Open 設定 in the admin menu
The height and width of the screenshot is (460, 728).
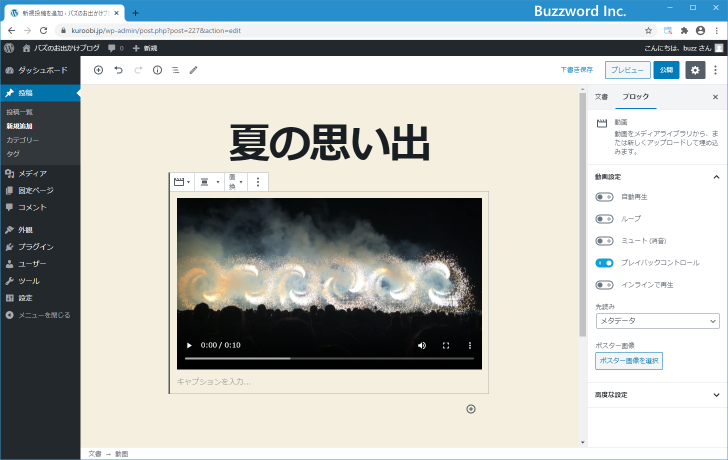[x=40, y=298]
